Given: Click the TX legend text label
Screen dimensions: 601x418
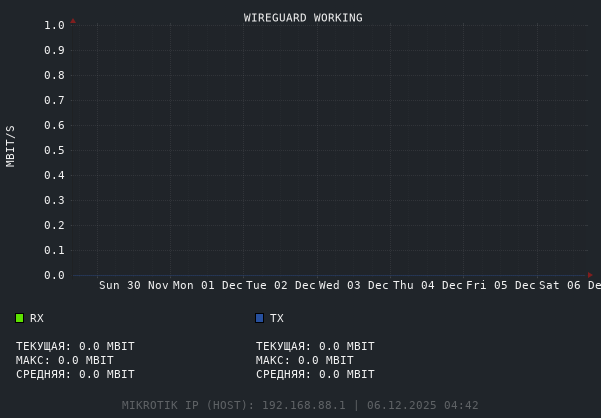Looking at the screenshot, I should (x=277, y=318).
